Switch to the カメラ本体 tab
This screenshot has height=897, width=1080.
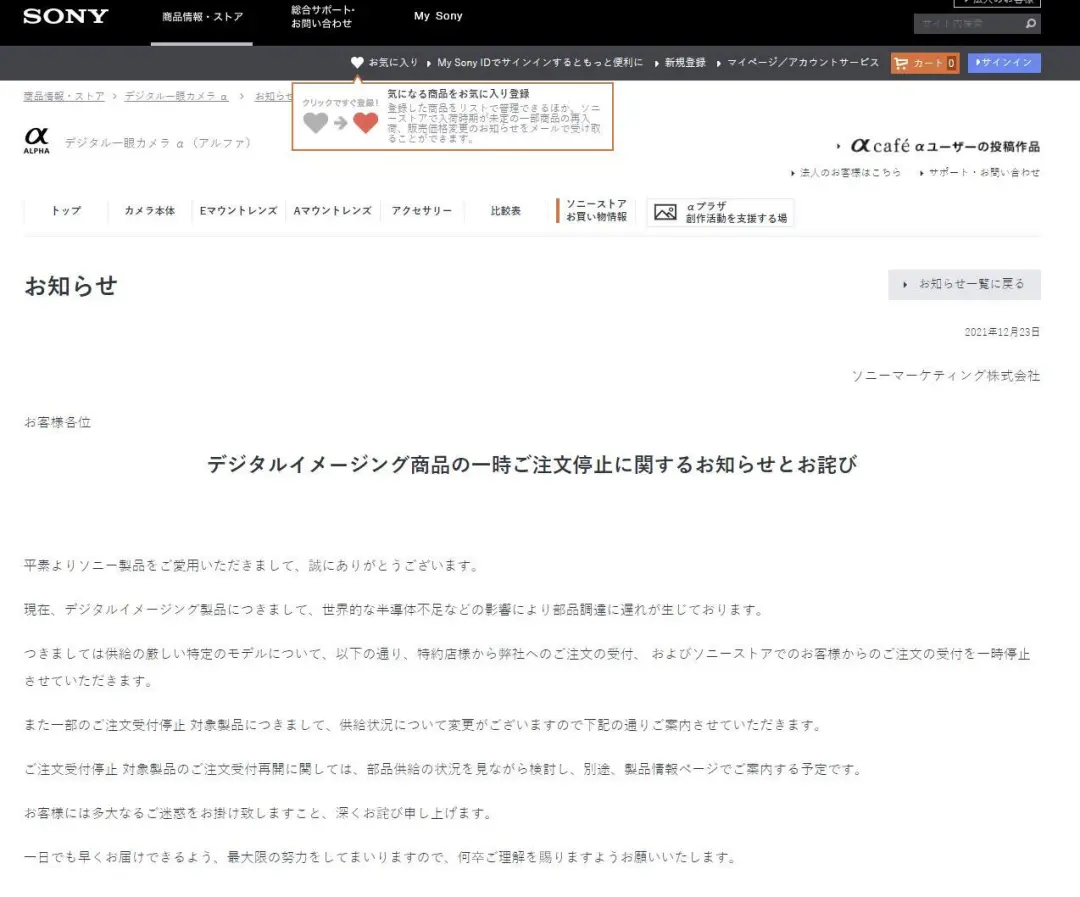click(150, 211)
